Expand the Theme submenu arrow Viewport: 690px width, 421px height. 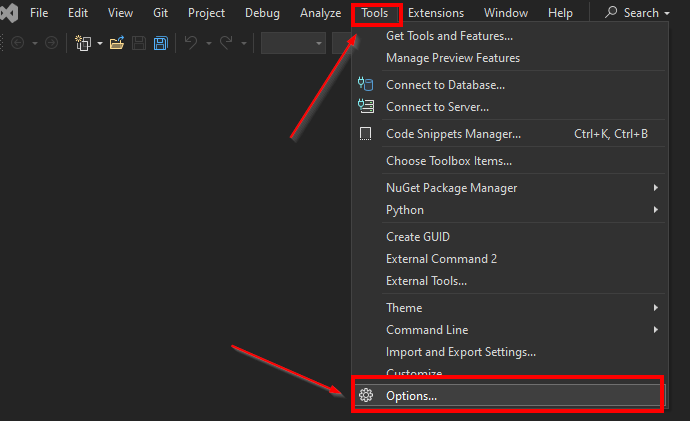[x=656, y=308]
